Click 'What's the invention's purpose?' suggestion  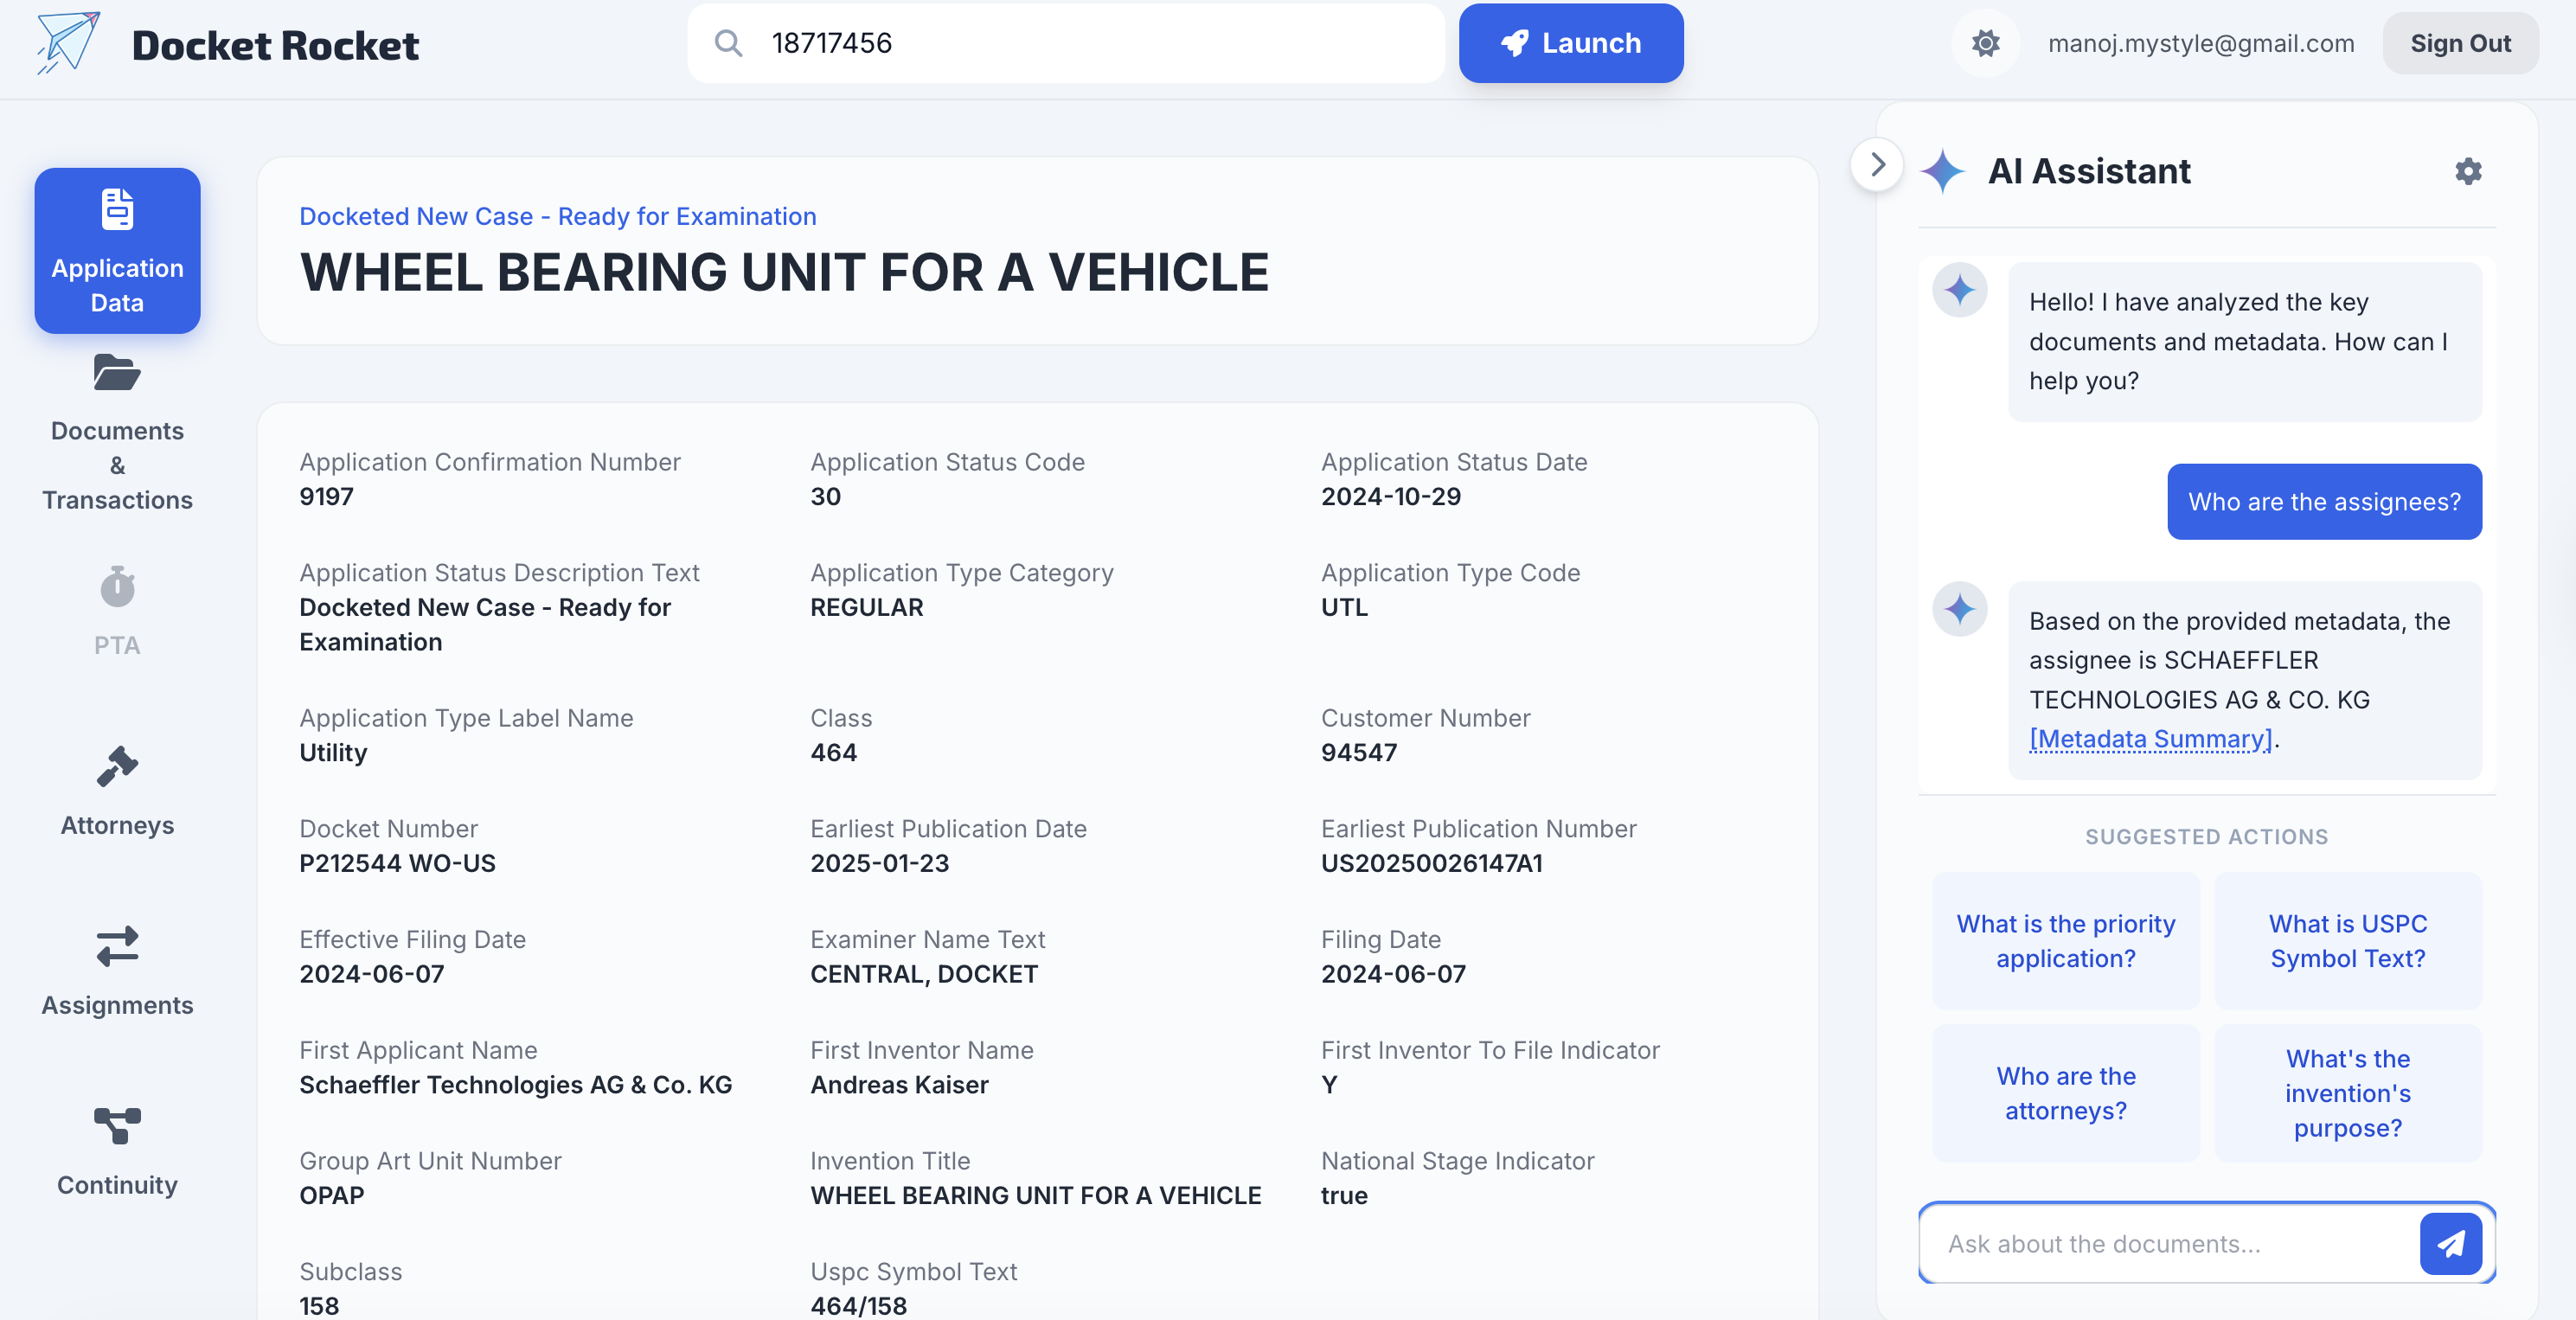[x=2348, y=1093]
